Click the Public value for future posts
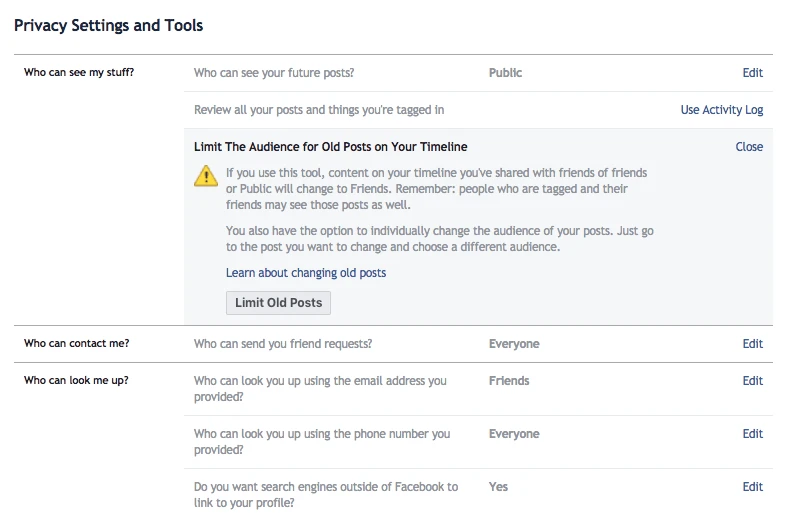The height and width of the screenshot is (518, 789). tap(505, 73)
